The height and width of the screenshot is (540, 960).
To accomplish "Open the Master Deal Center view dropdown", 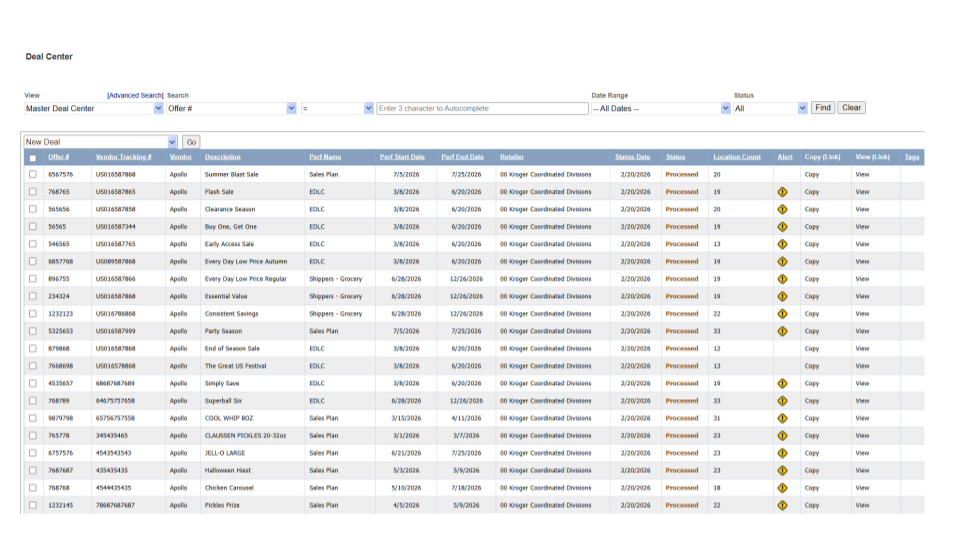I will pyautogui.click(x=94, y=108).
